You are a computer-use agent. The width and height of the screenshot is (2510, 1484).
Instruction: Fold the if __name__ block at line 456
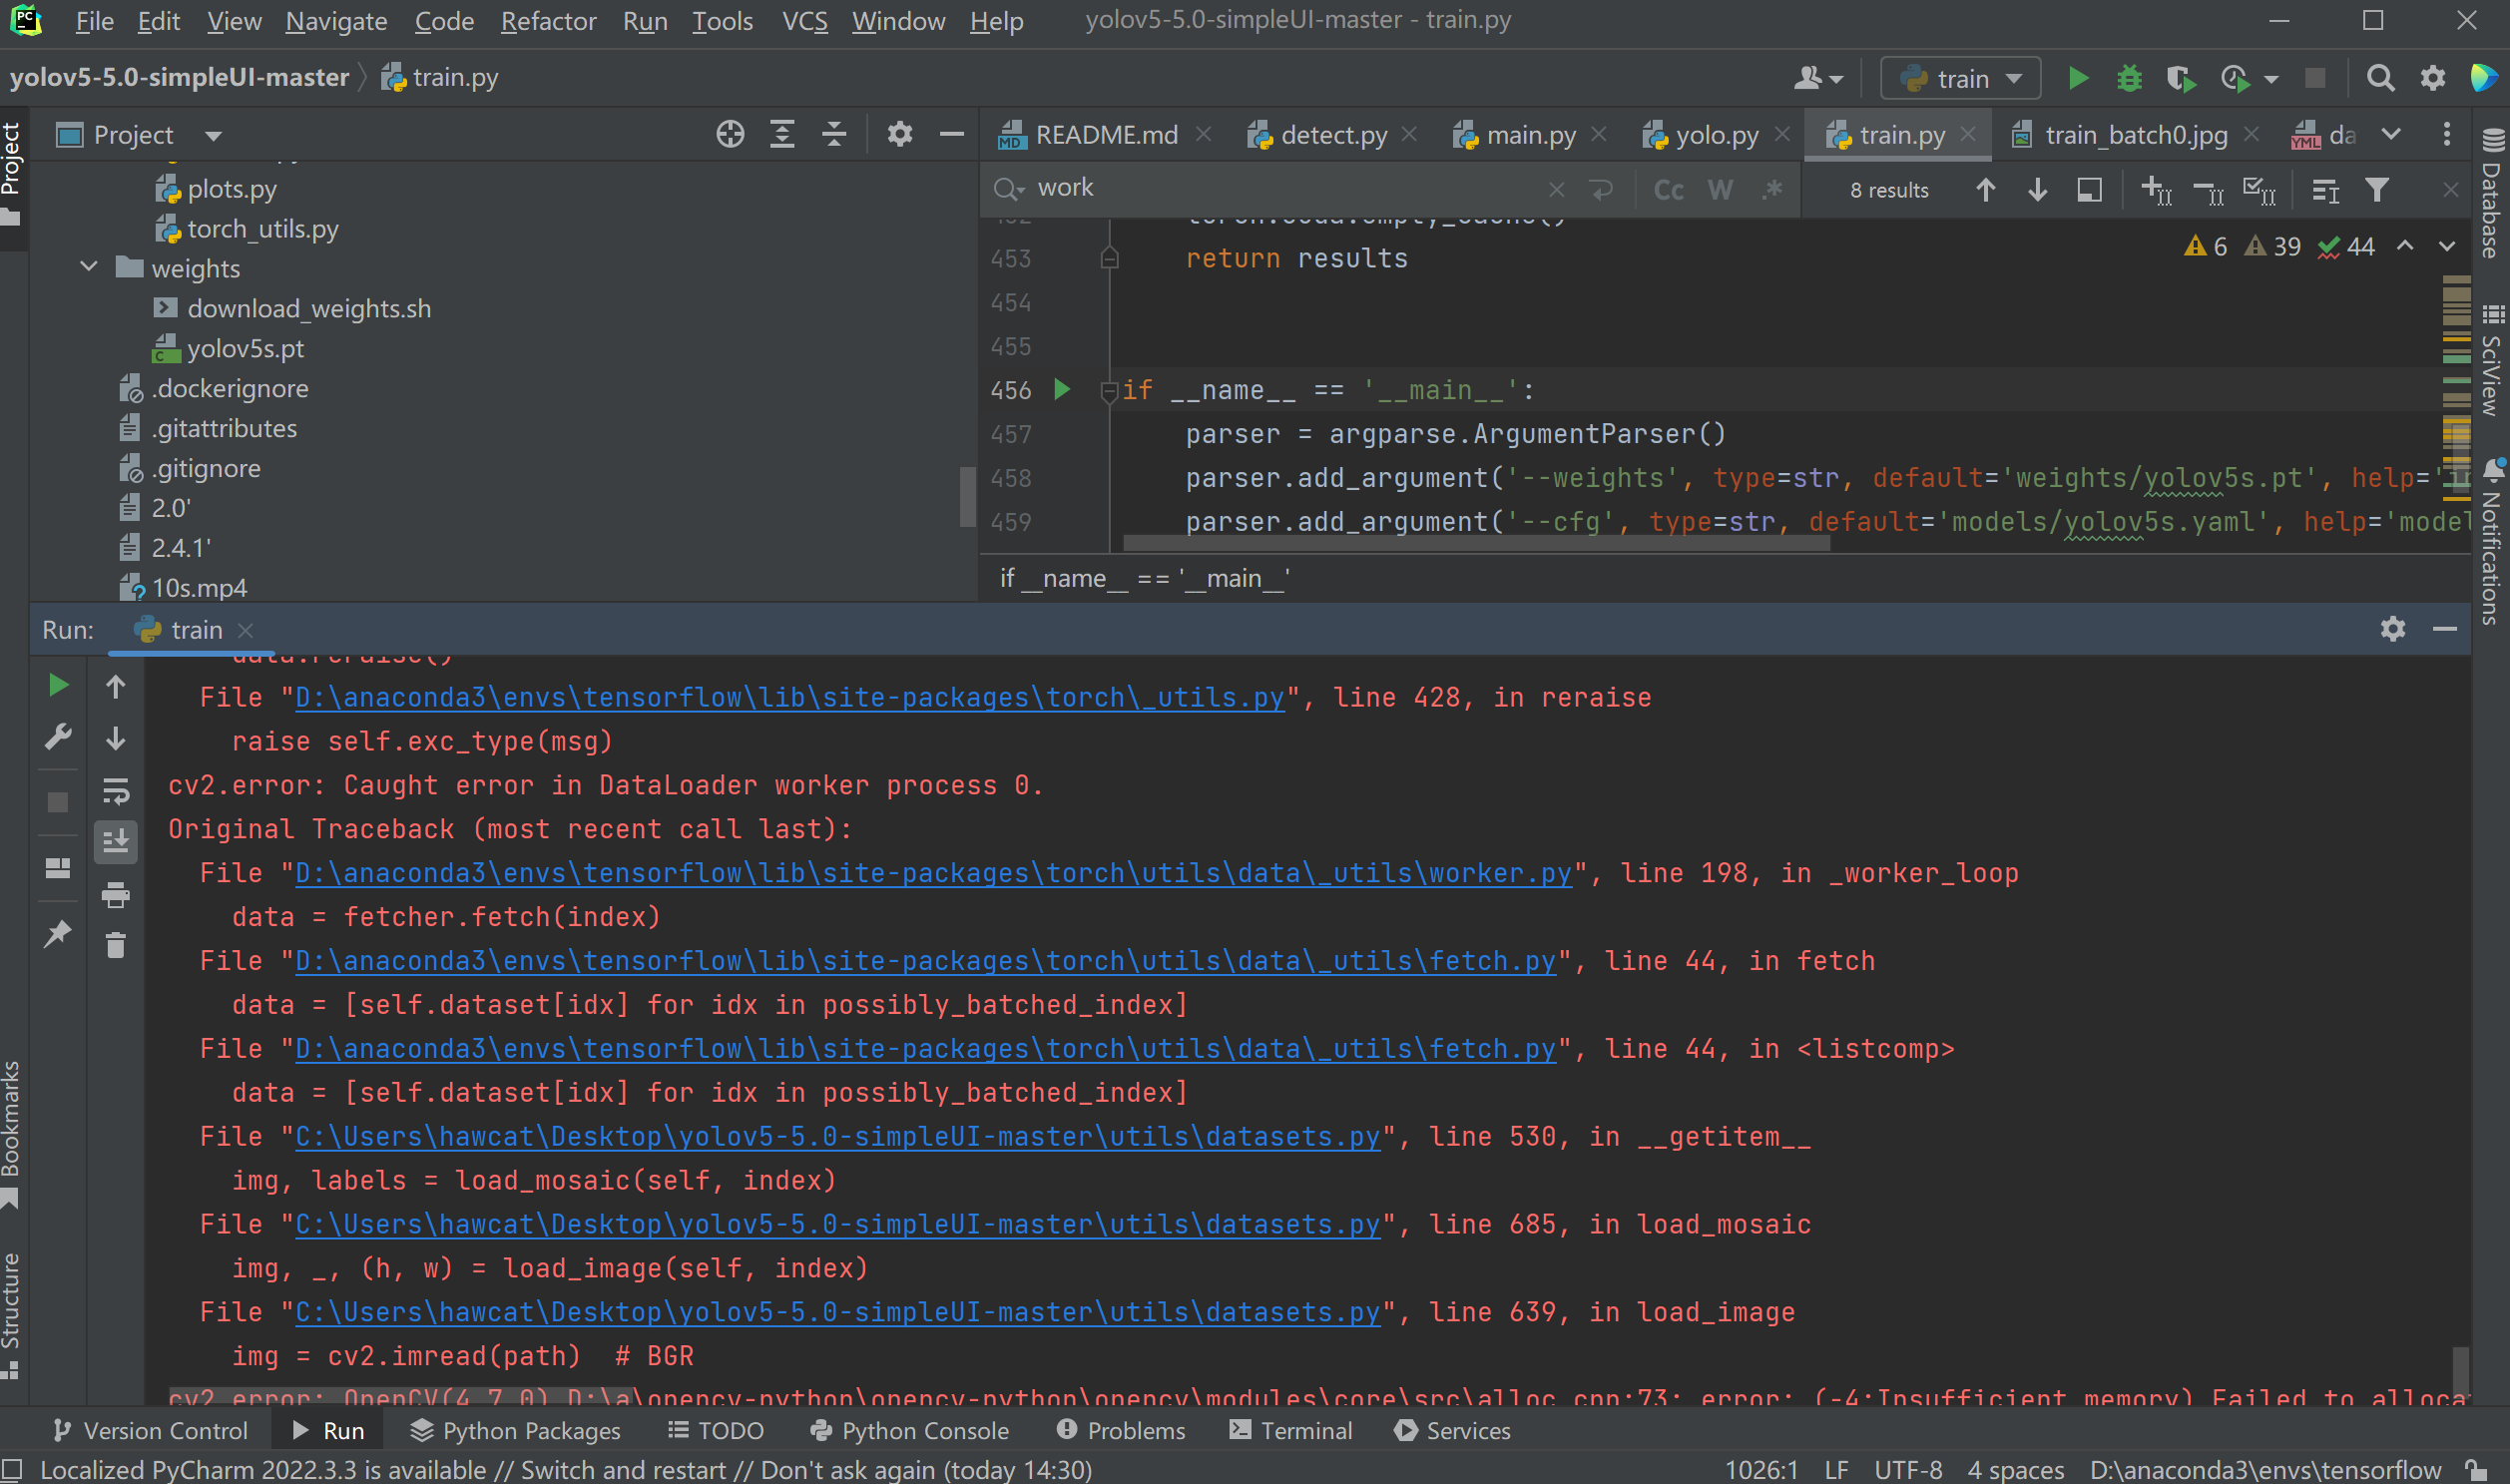click(x=1108, y=391)
